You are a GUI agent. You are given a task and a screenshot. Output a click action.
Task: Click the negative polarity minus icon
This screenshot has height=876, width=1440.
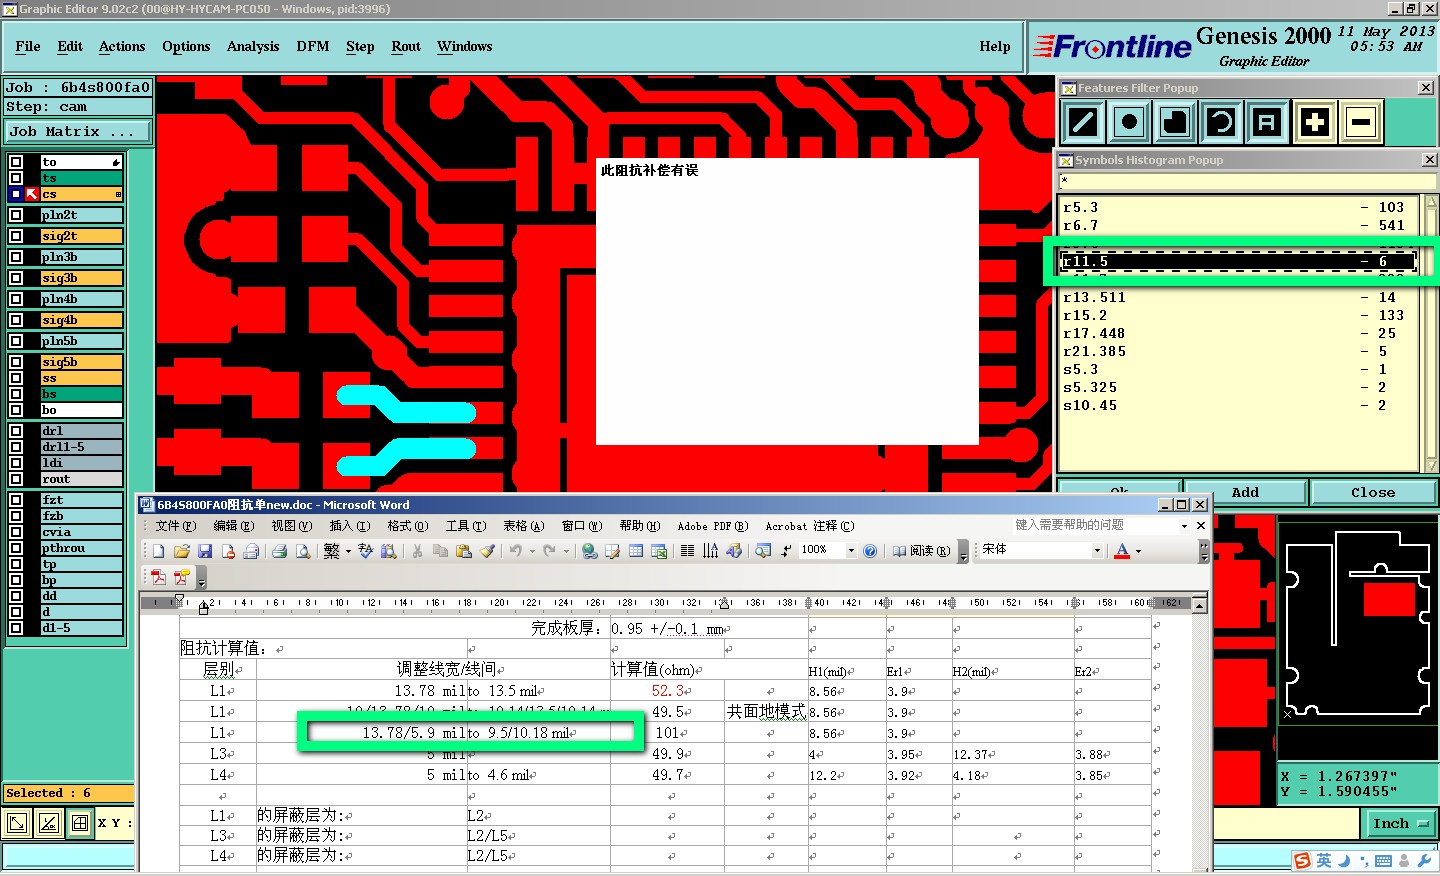(1360, 123)
